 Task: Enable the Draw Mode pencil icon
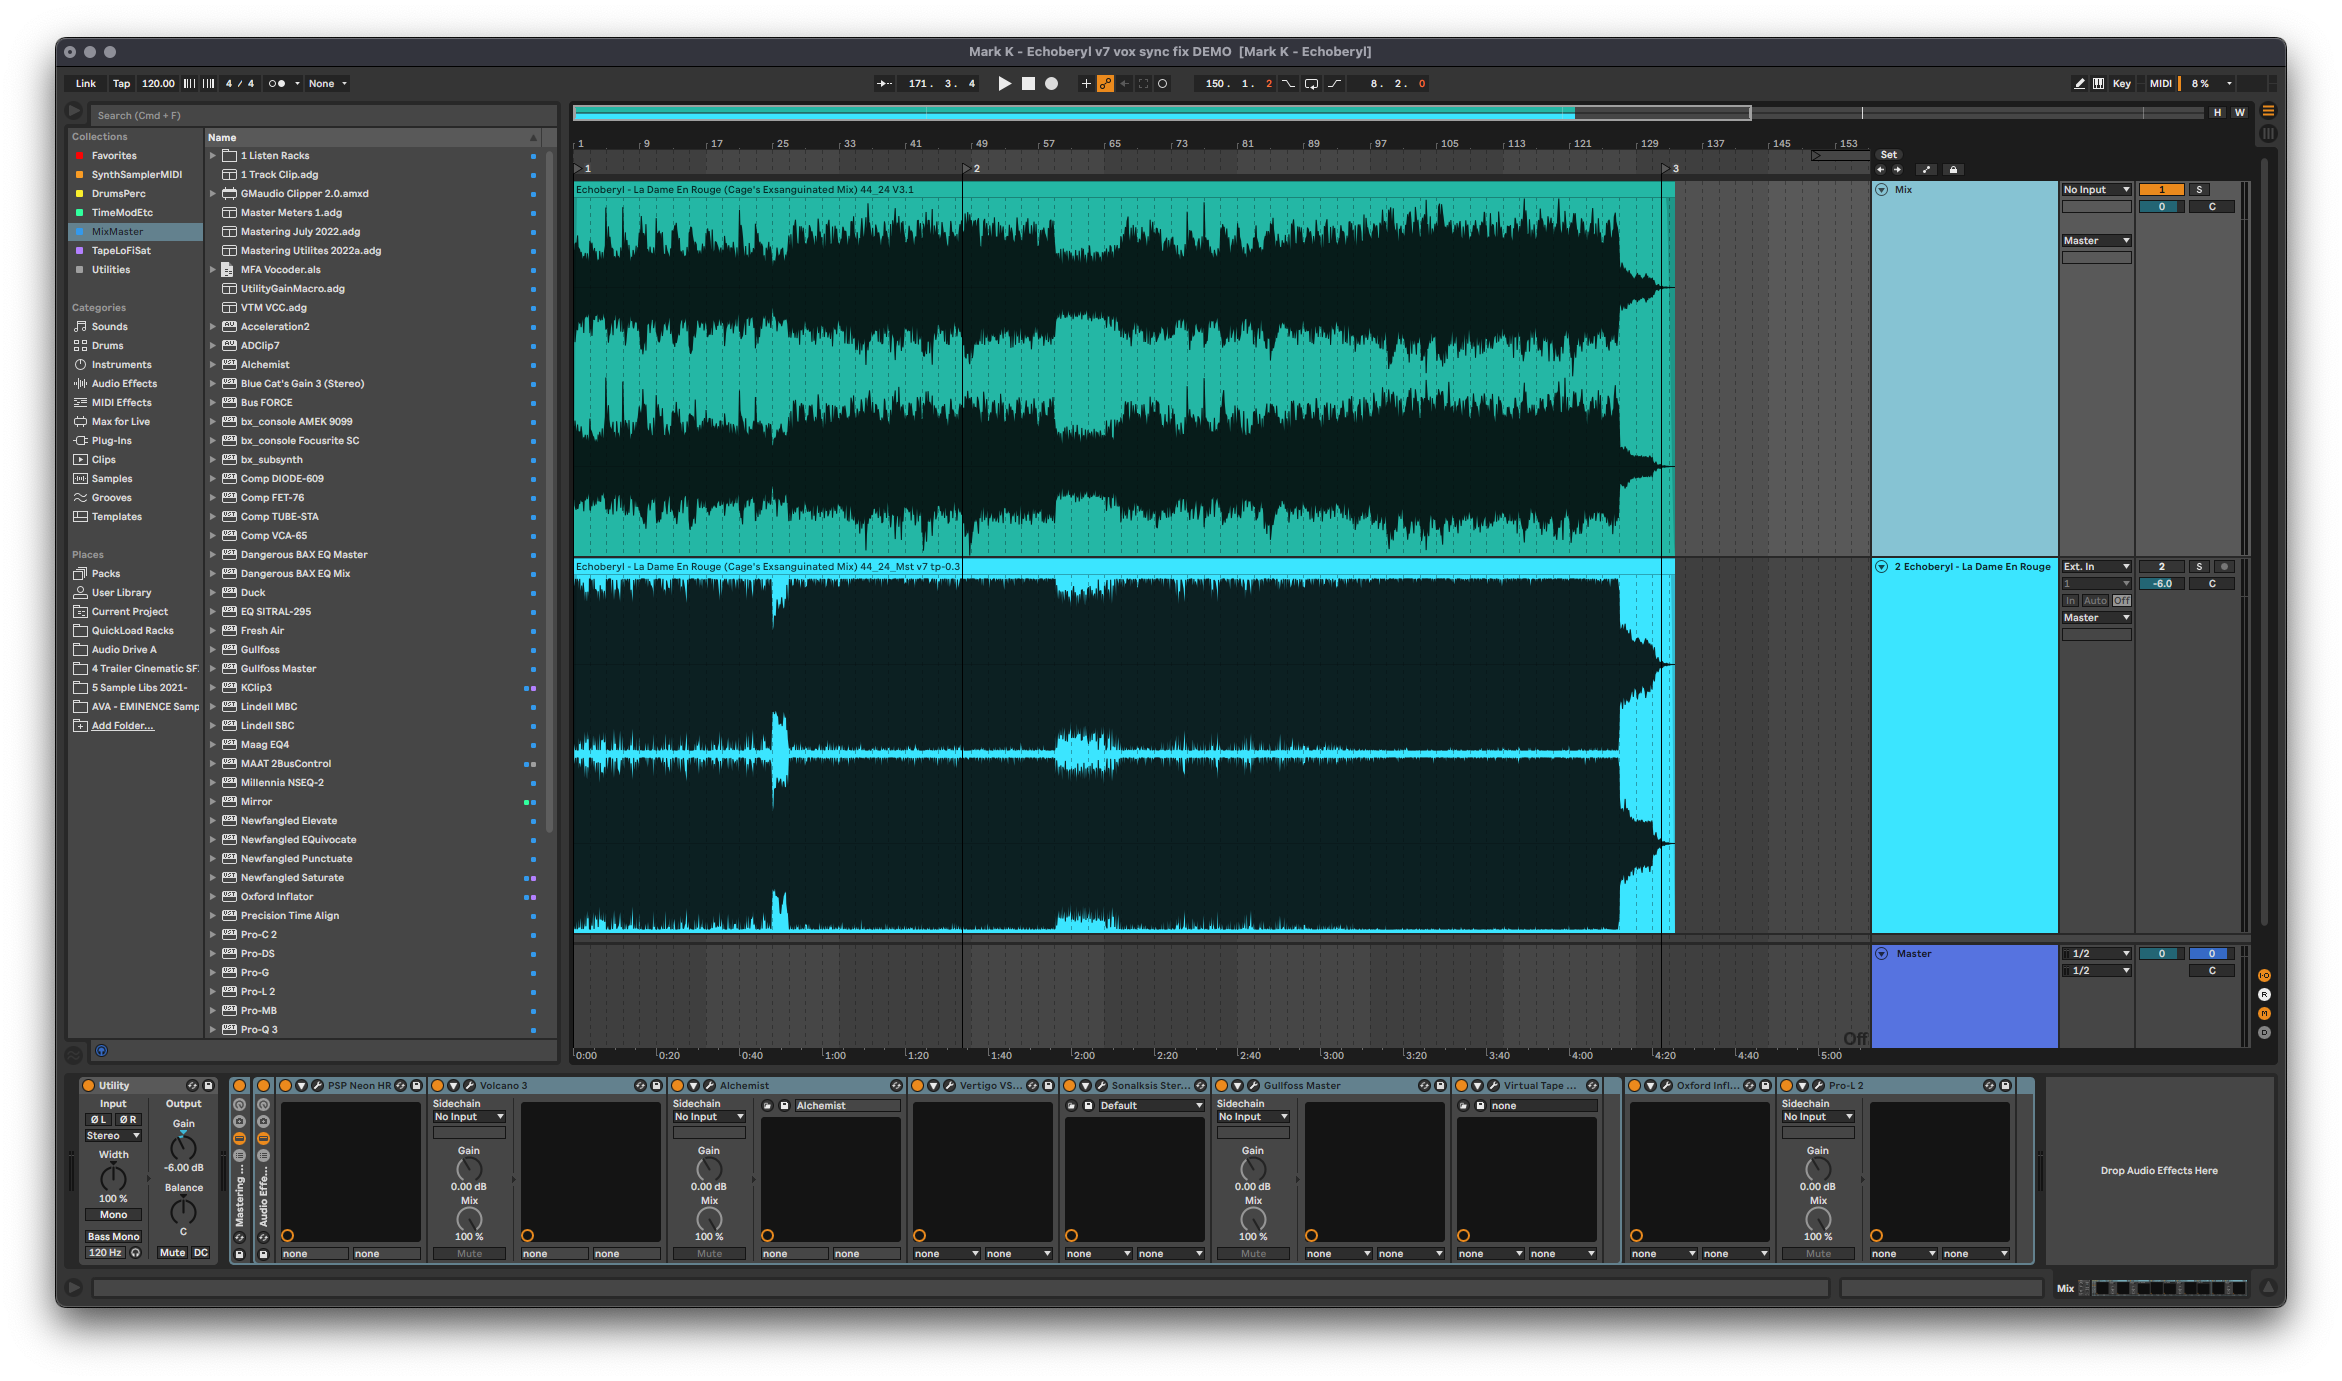pos(2079,83)
